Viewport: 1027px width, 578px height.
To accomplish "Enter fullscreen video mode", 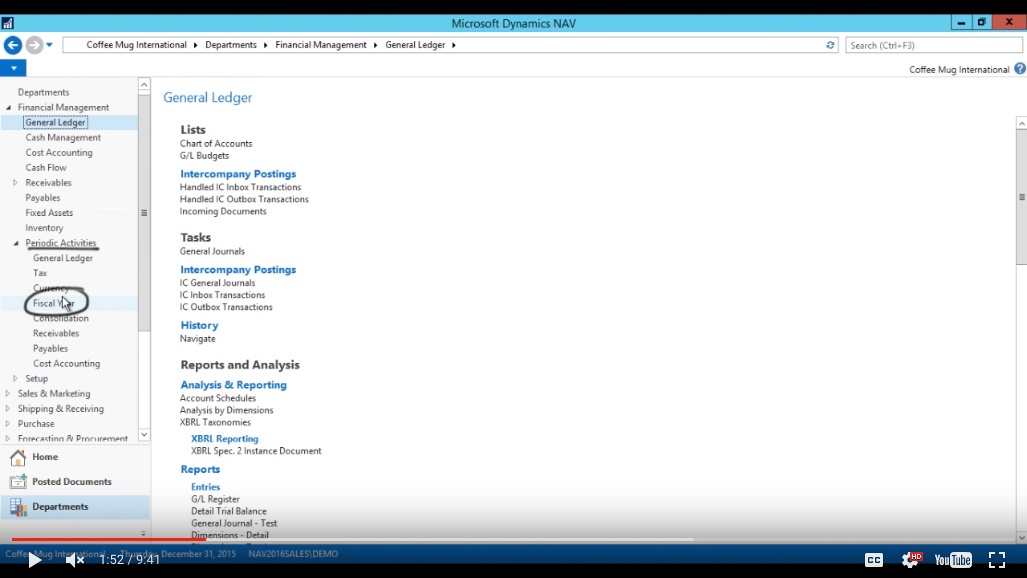I will 997,560.
